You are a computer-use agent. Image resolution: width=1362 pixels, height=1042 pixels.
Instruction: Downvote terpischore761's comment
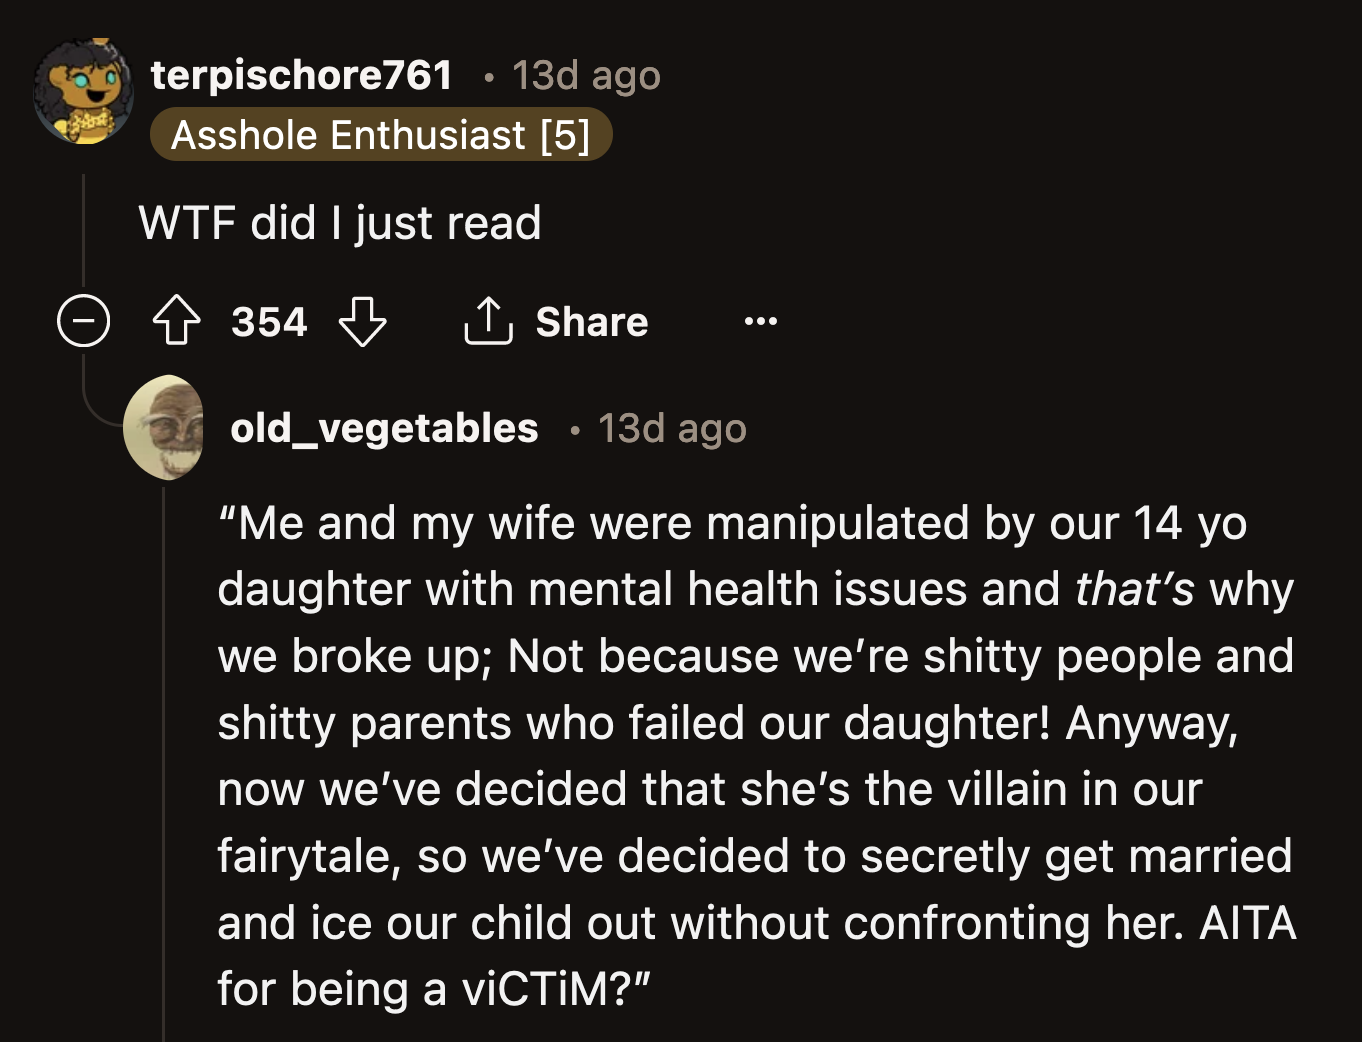tap(363, 321)
